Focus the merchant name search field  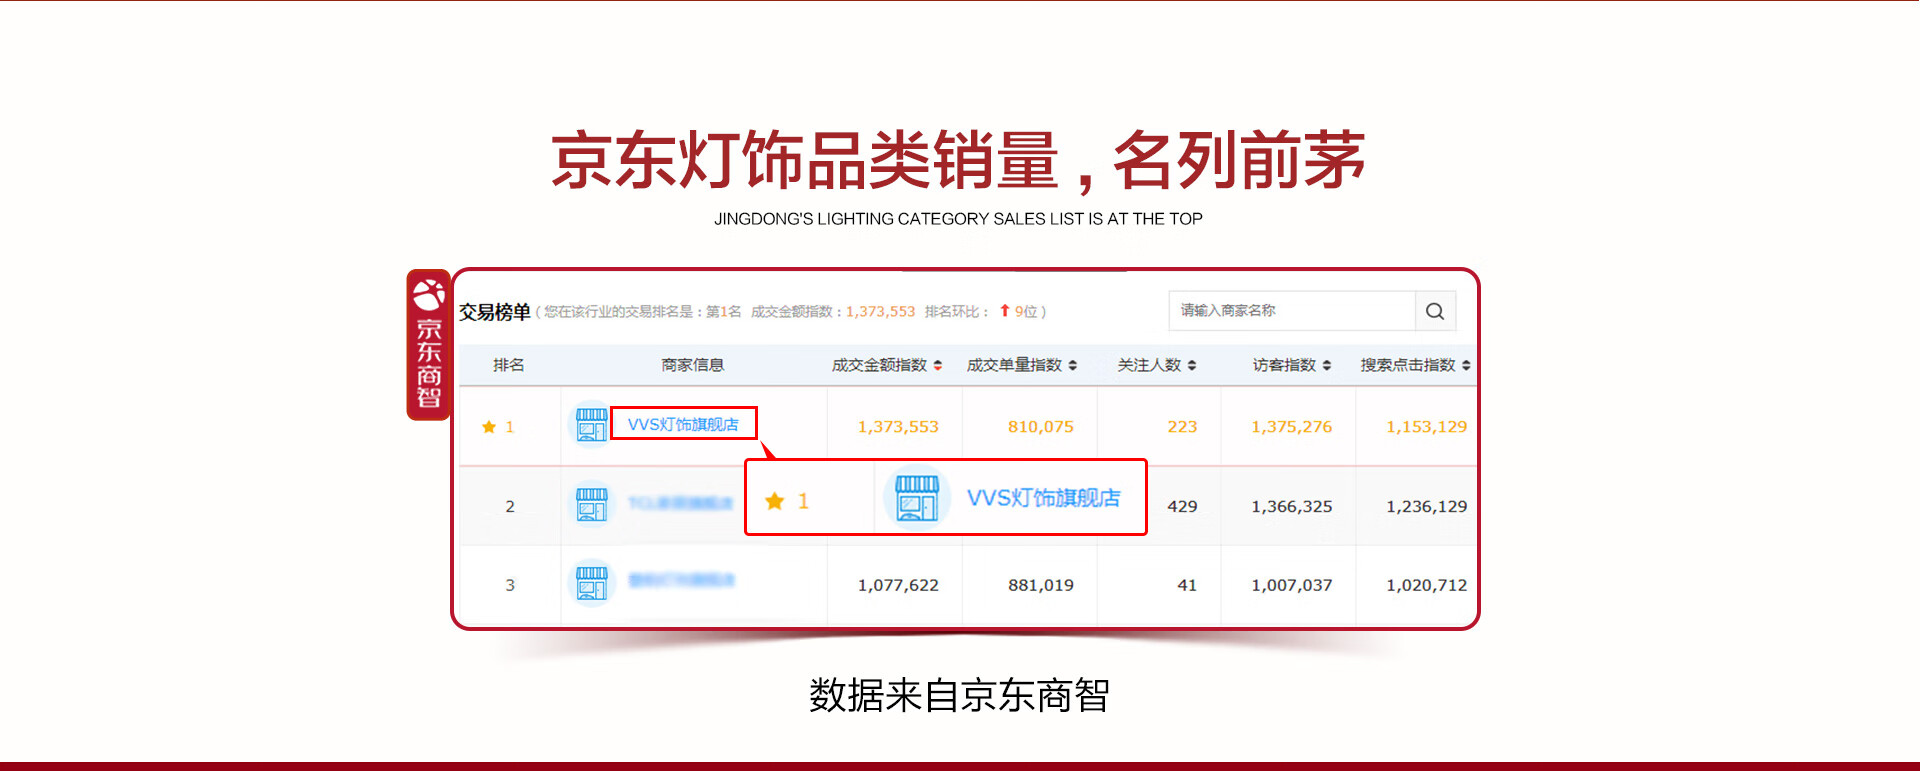pyautogui.click(x=1292, y=311)
